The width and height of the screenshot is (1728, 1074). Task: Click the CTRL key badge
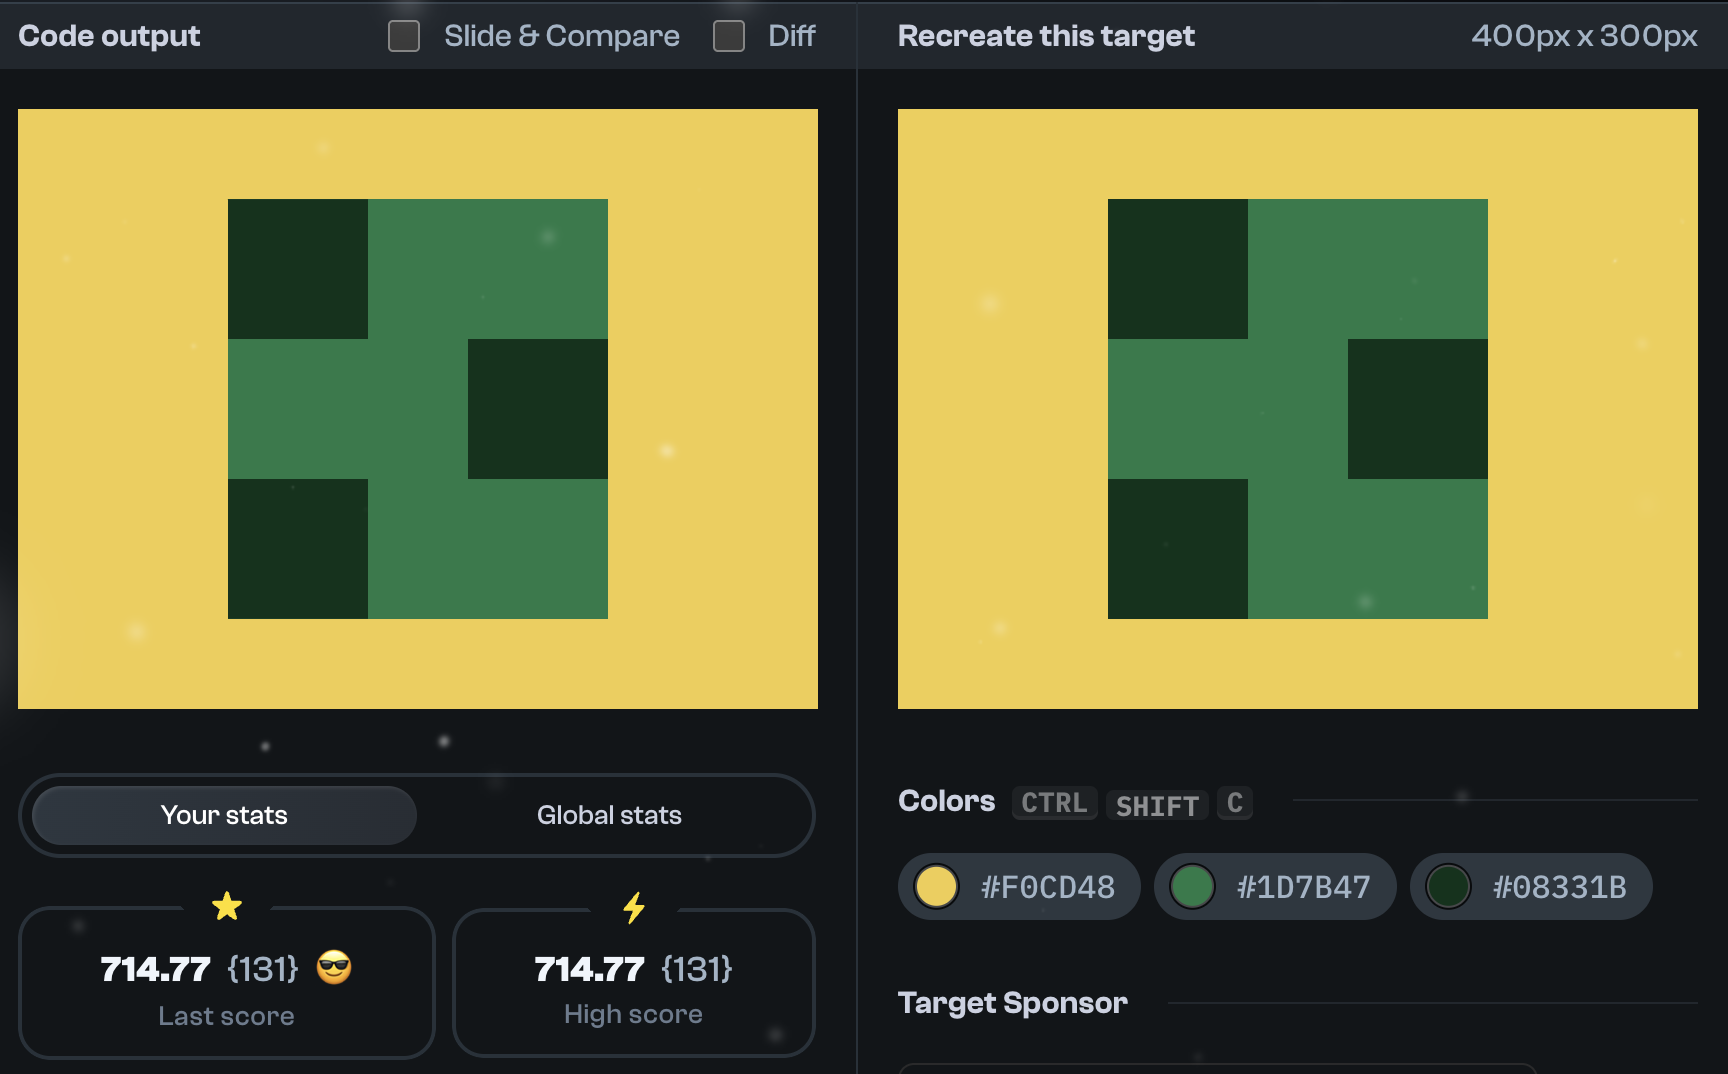[1053, 803]
